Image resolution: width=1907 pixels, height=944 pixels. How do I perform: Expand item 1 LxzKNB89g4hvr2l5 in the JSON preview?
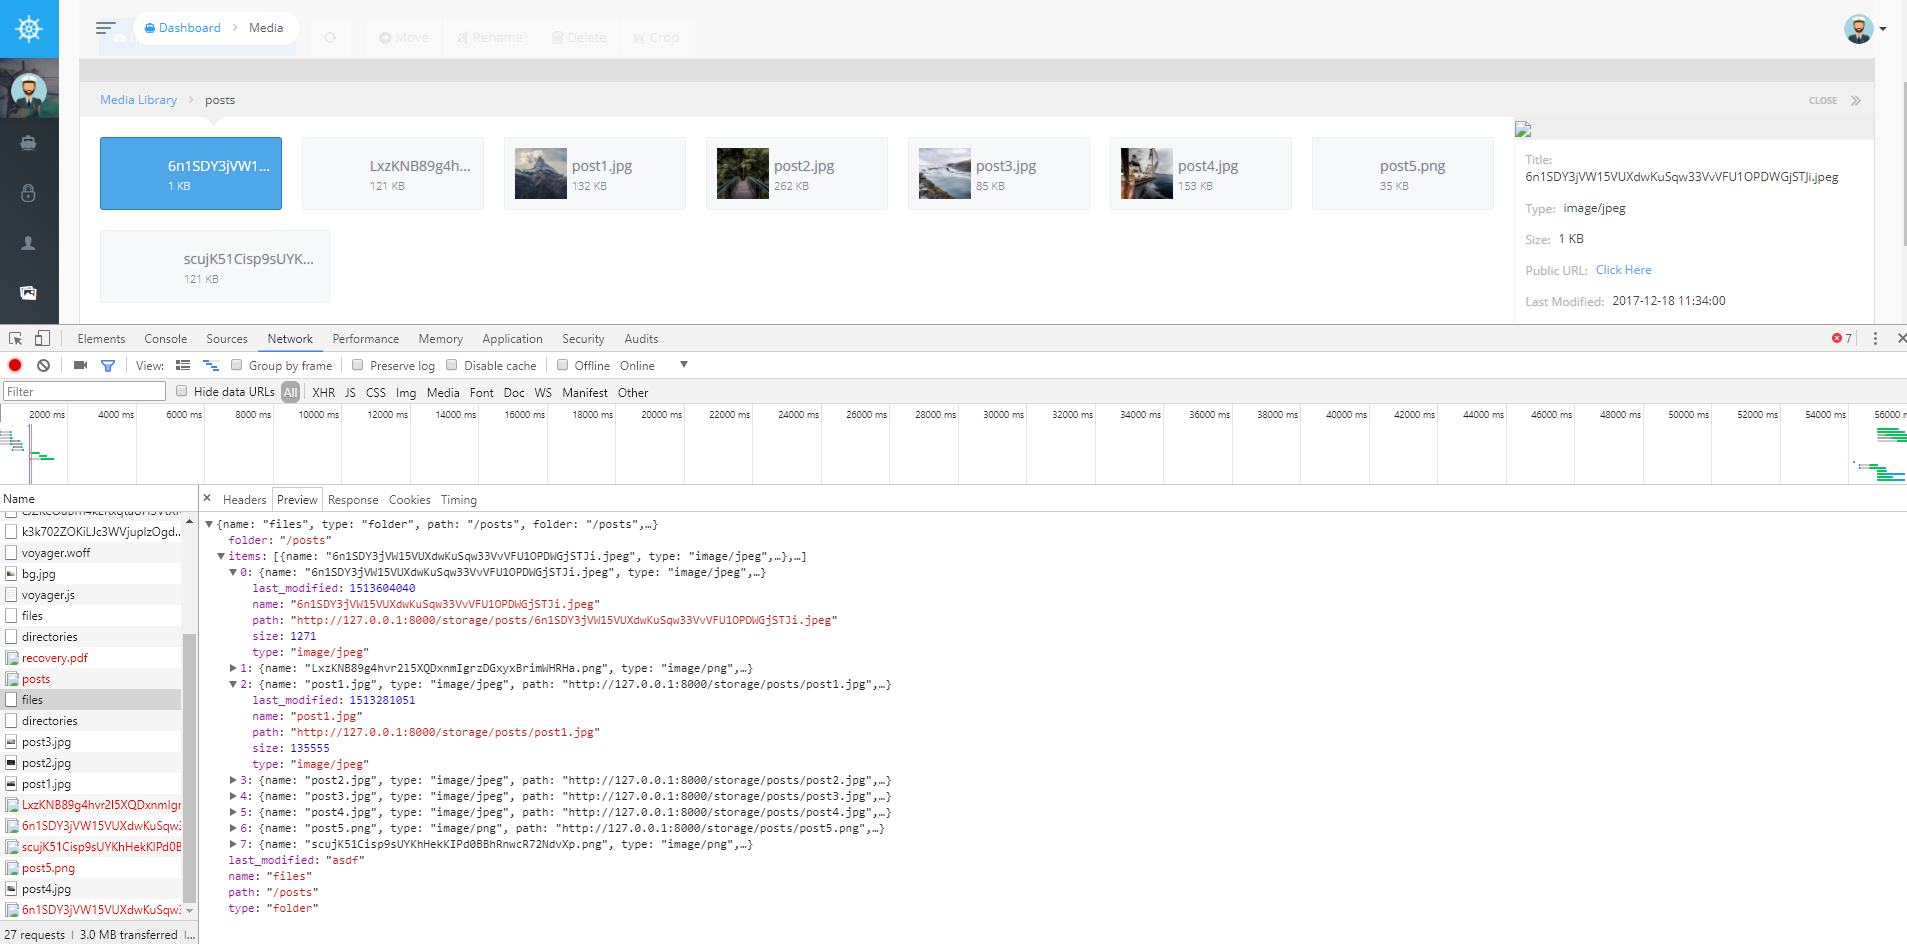tap(234, 668)
